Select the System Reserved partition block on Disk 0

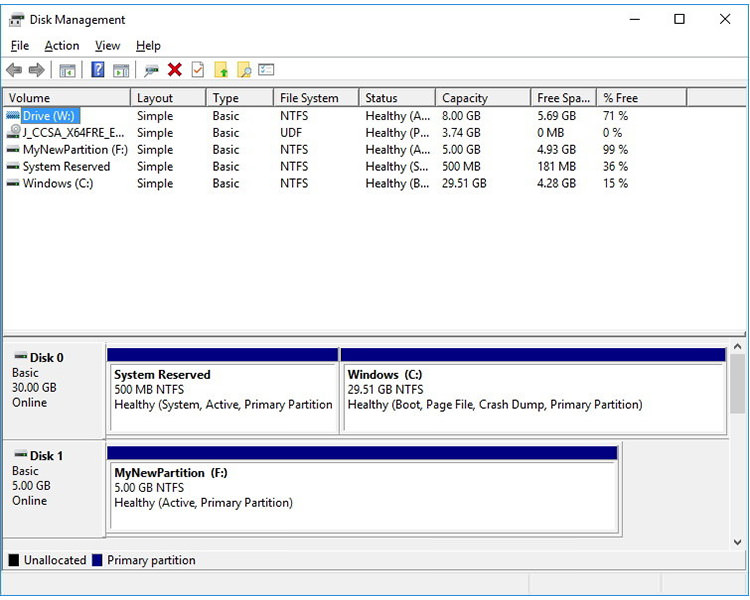click(222, 397)
